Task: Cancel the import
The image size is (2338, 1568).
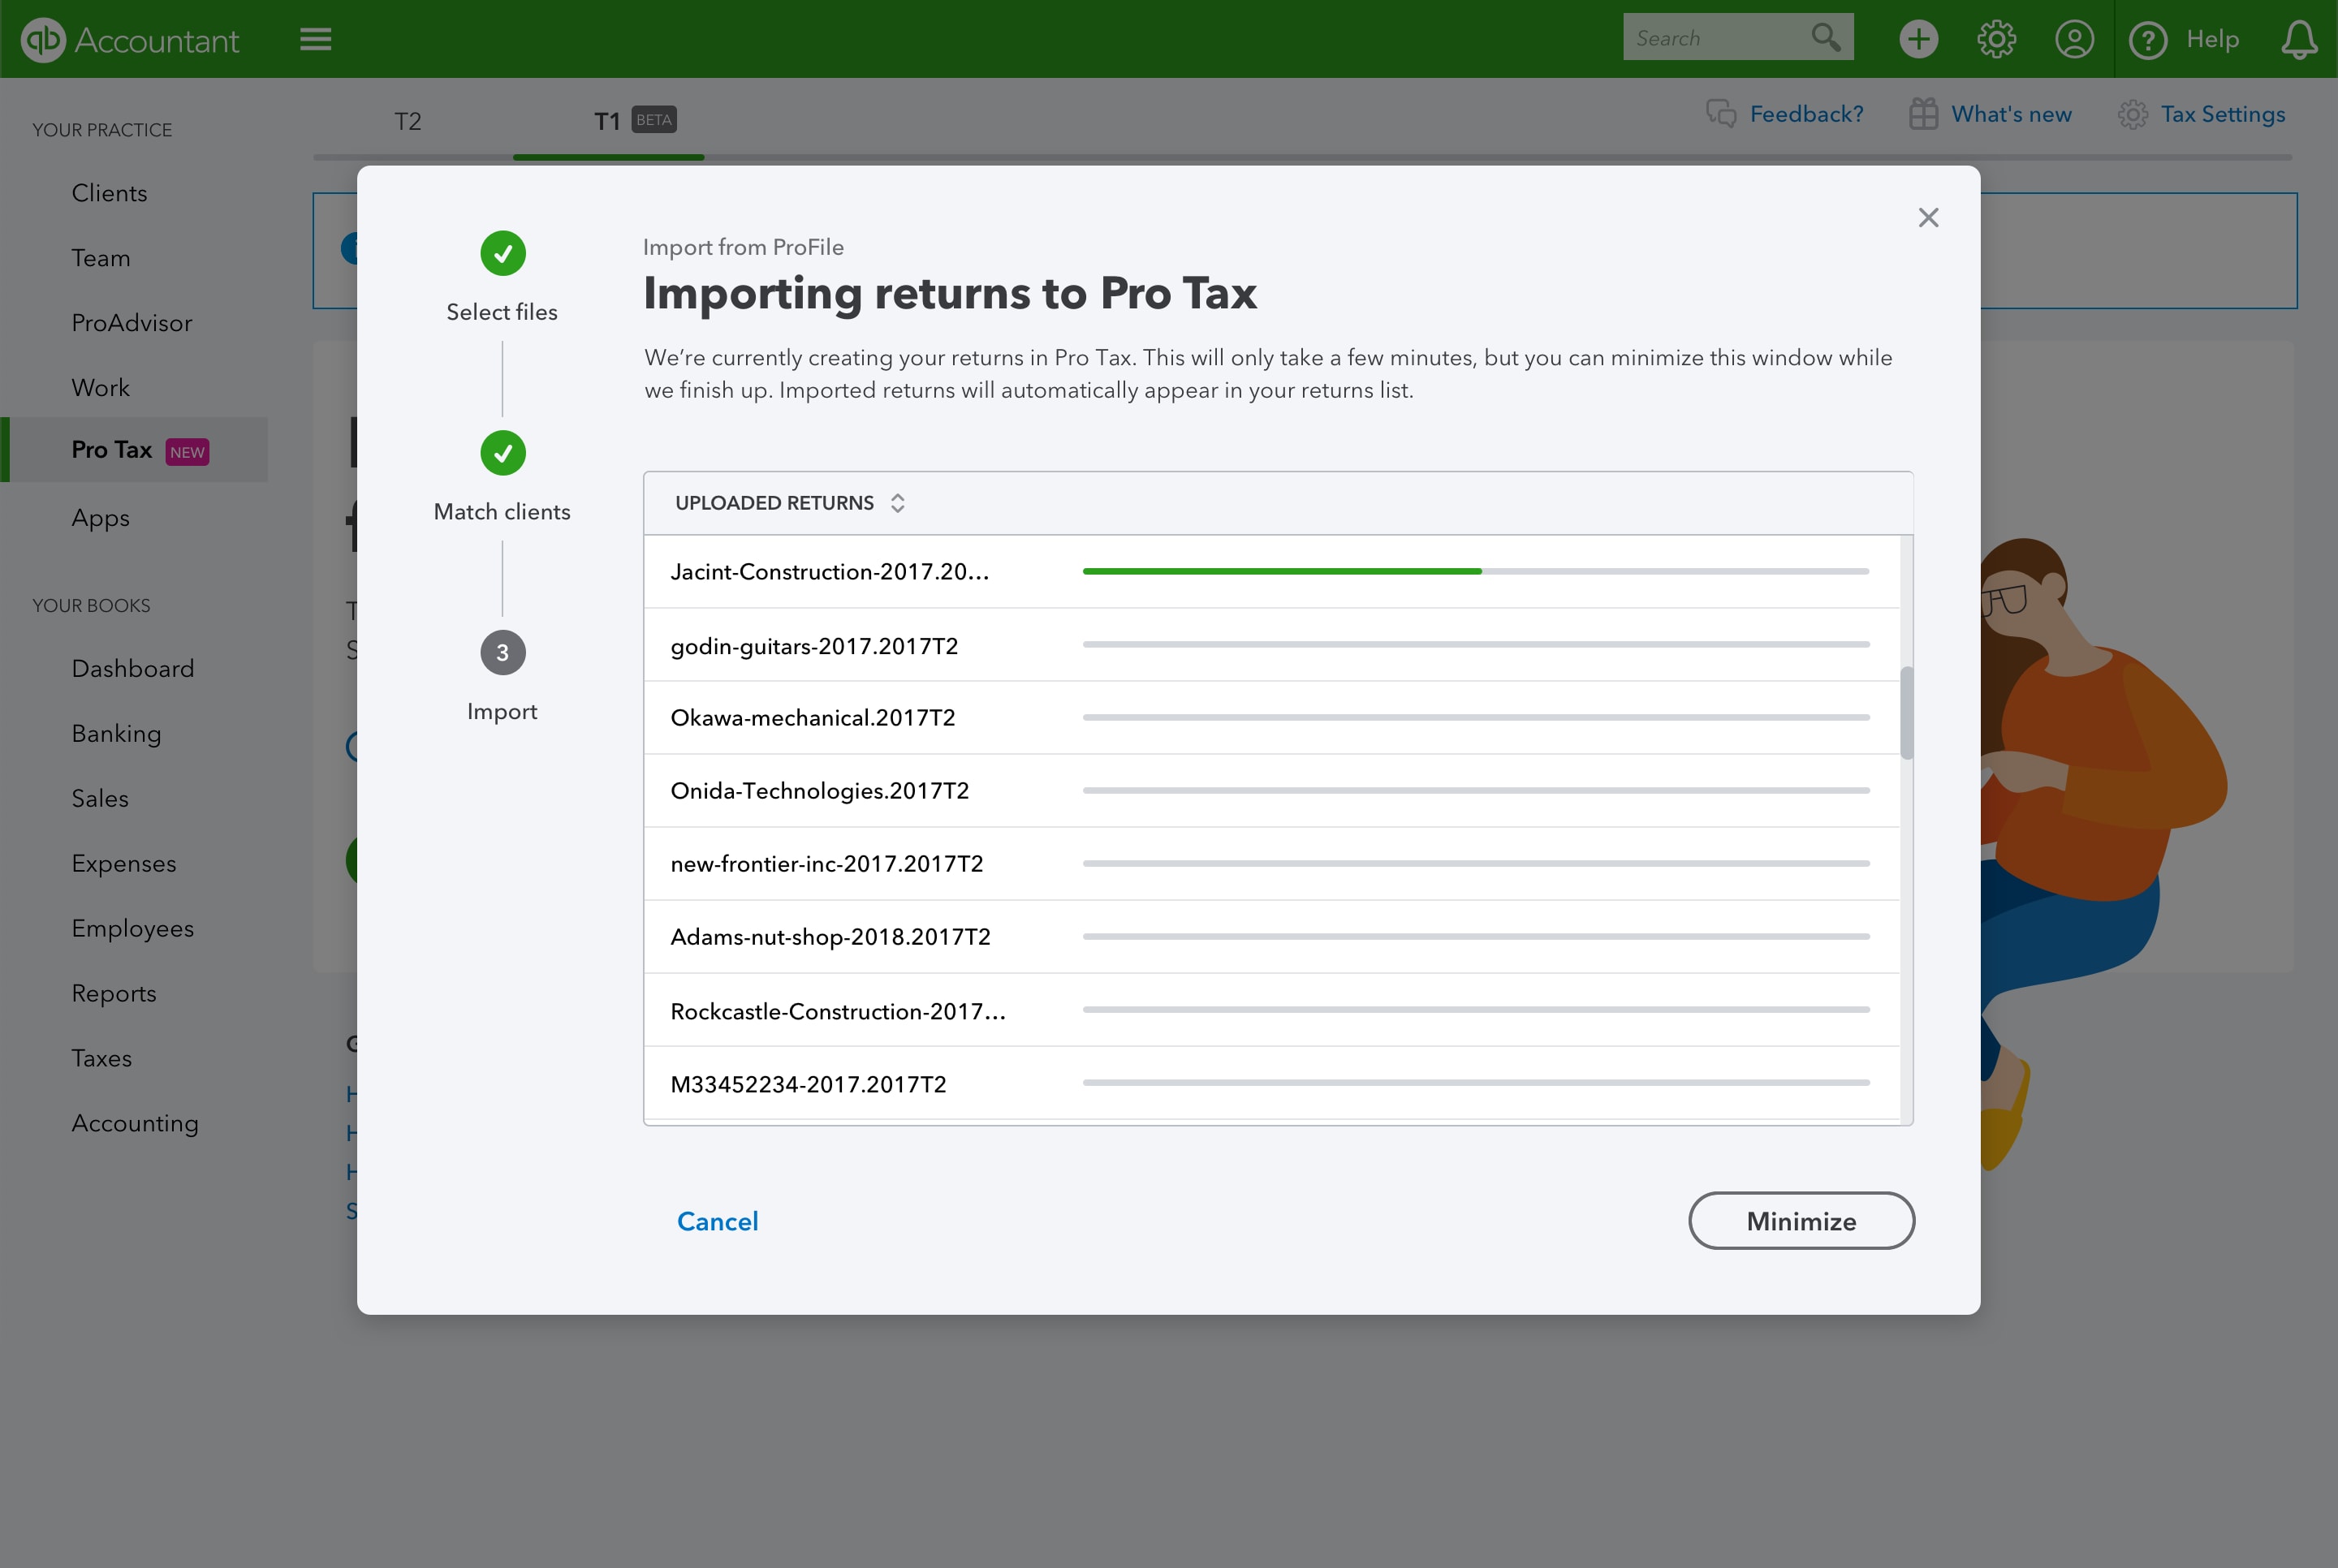Action: point(717,1221)
